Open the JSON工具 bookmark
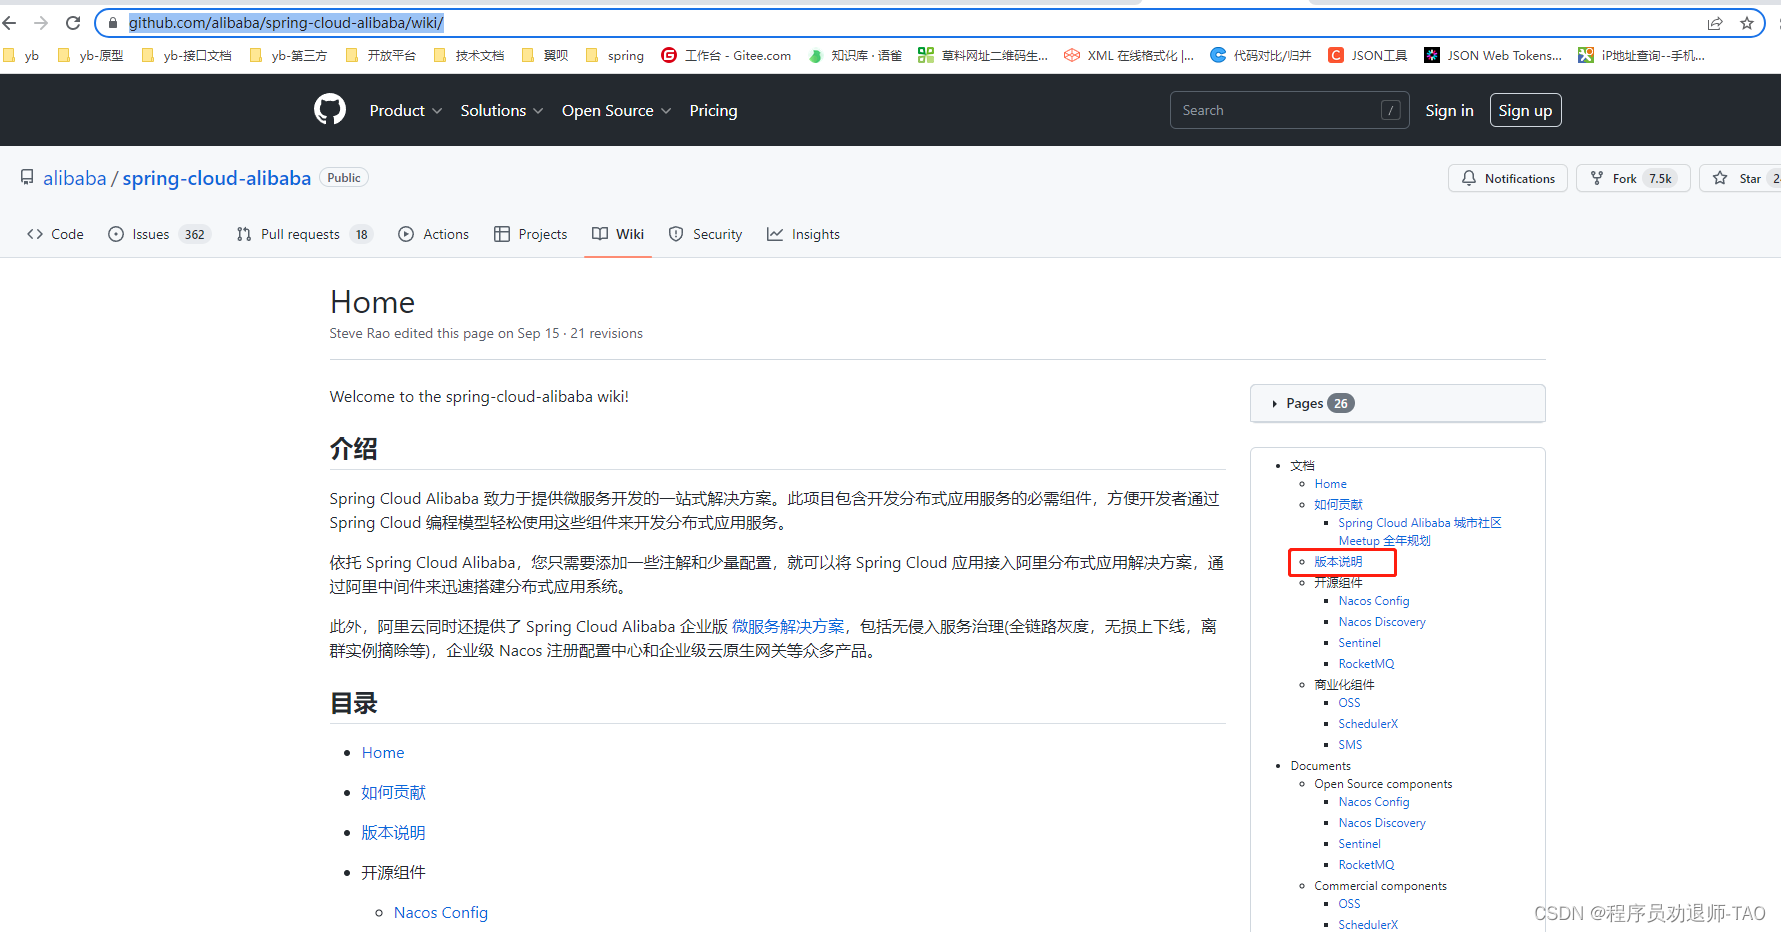 [1367, 55]
